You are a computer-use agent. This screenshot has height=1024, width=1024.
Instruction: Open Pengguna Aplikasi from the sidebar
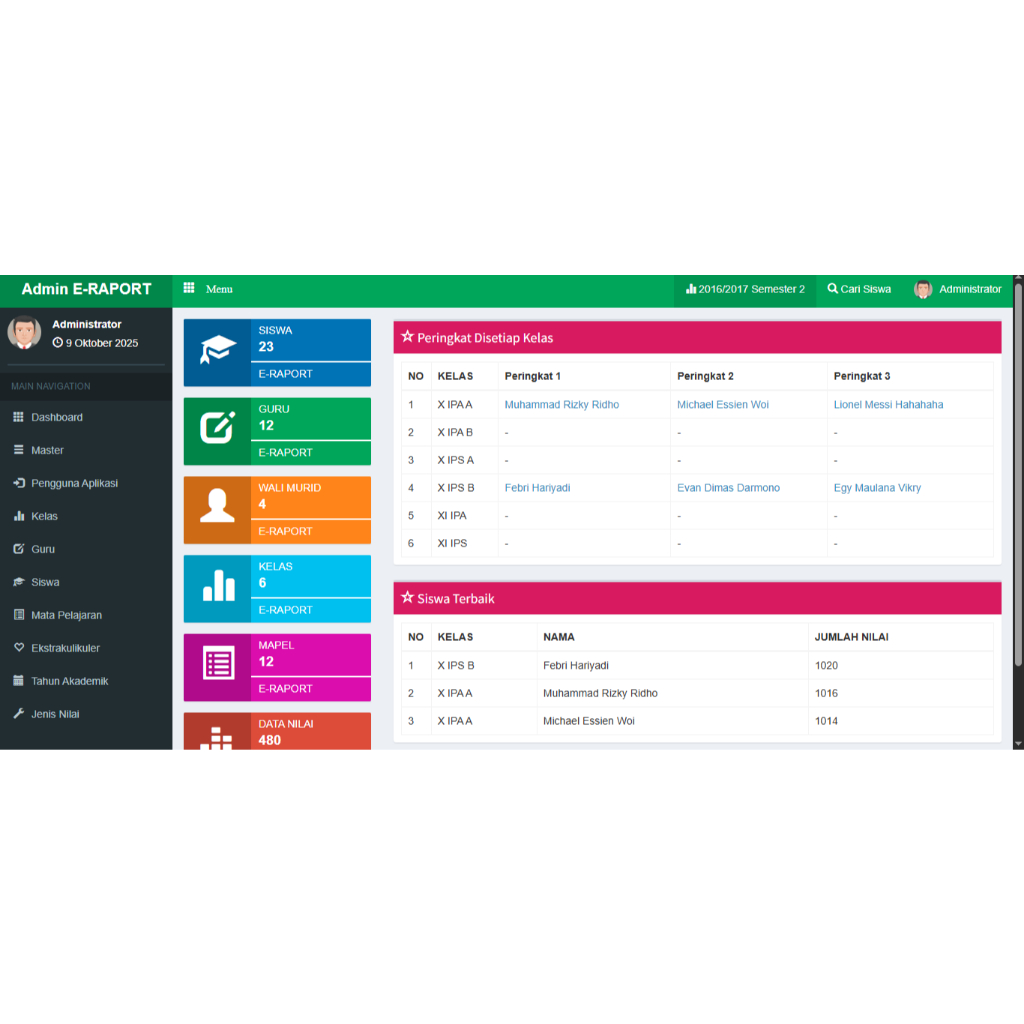tap(78, 483)
